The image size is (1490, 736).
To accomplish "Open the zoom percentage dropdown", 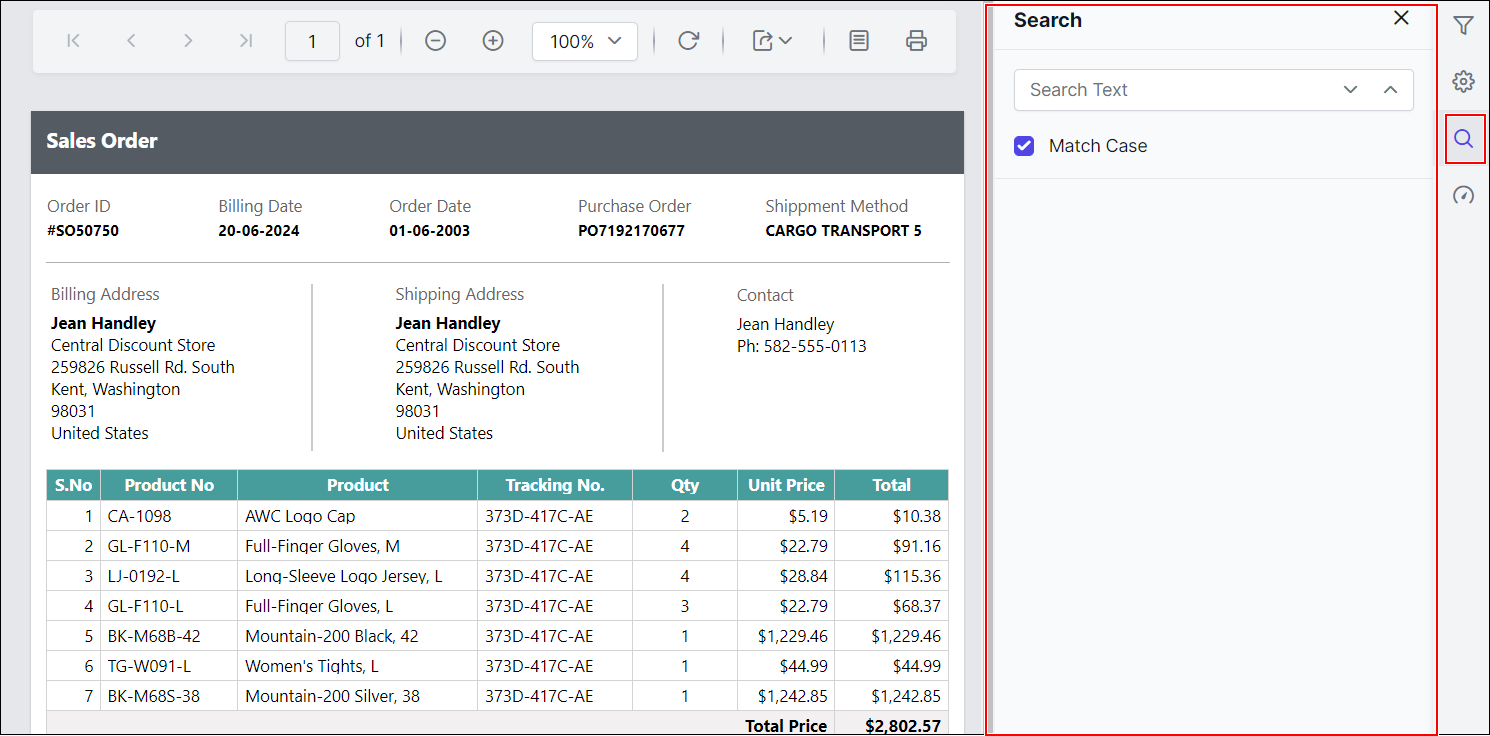I will click(x=585, y=41).
